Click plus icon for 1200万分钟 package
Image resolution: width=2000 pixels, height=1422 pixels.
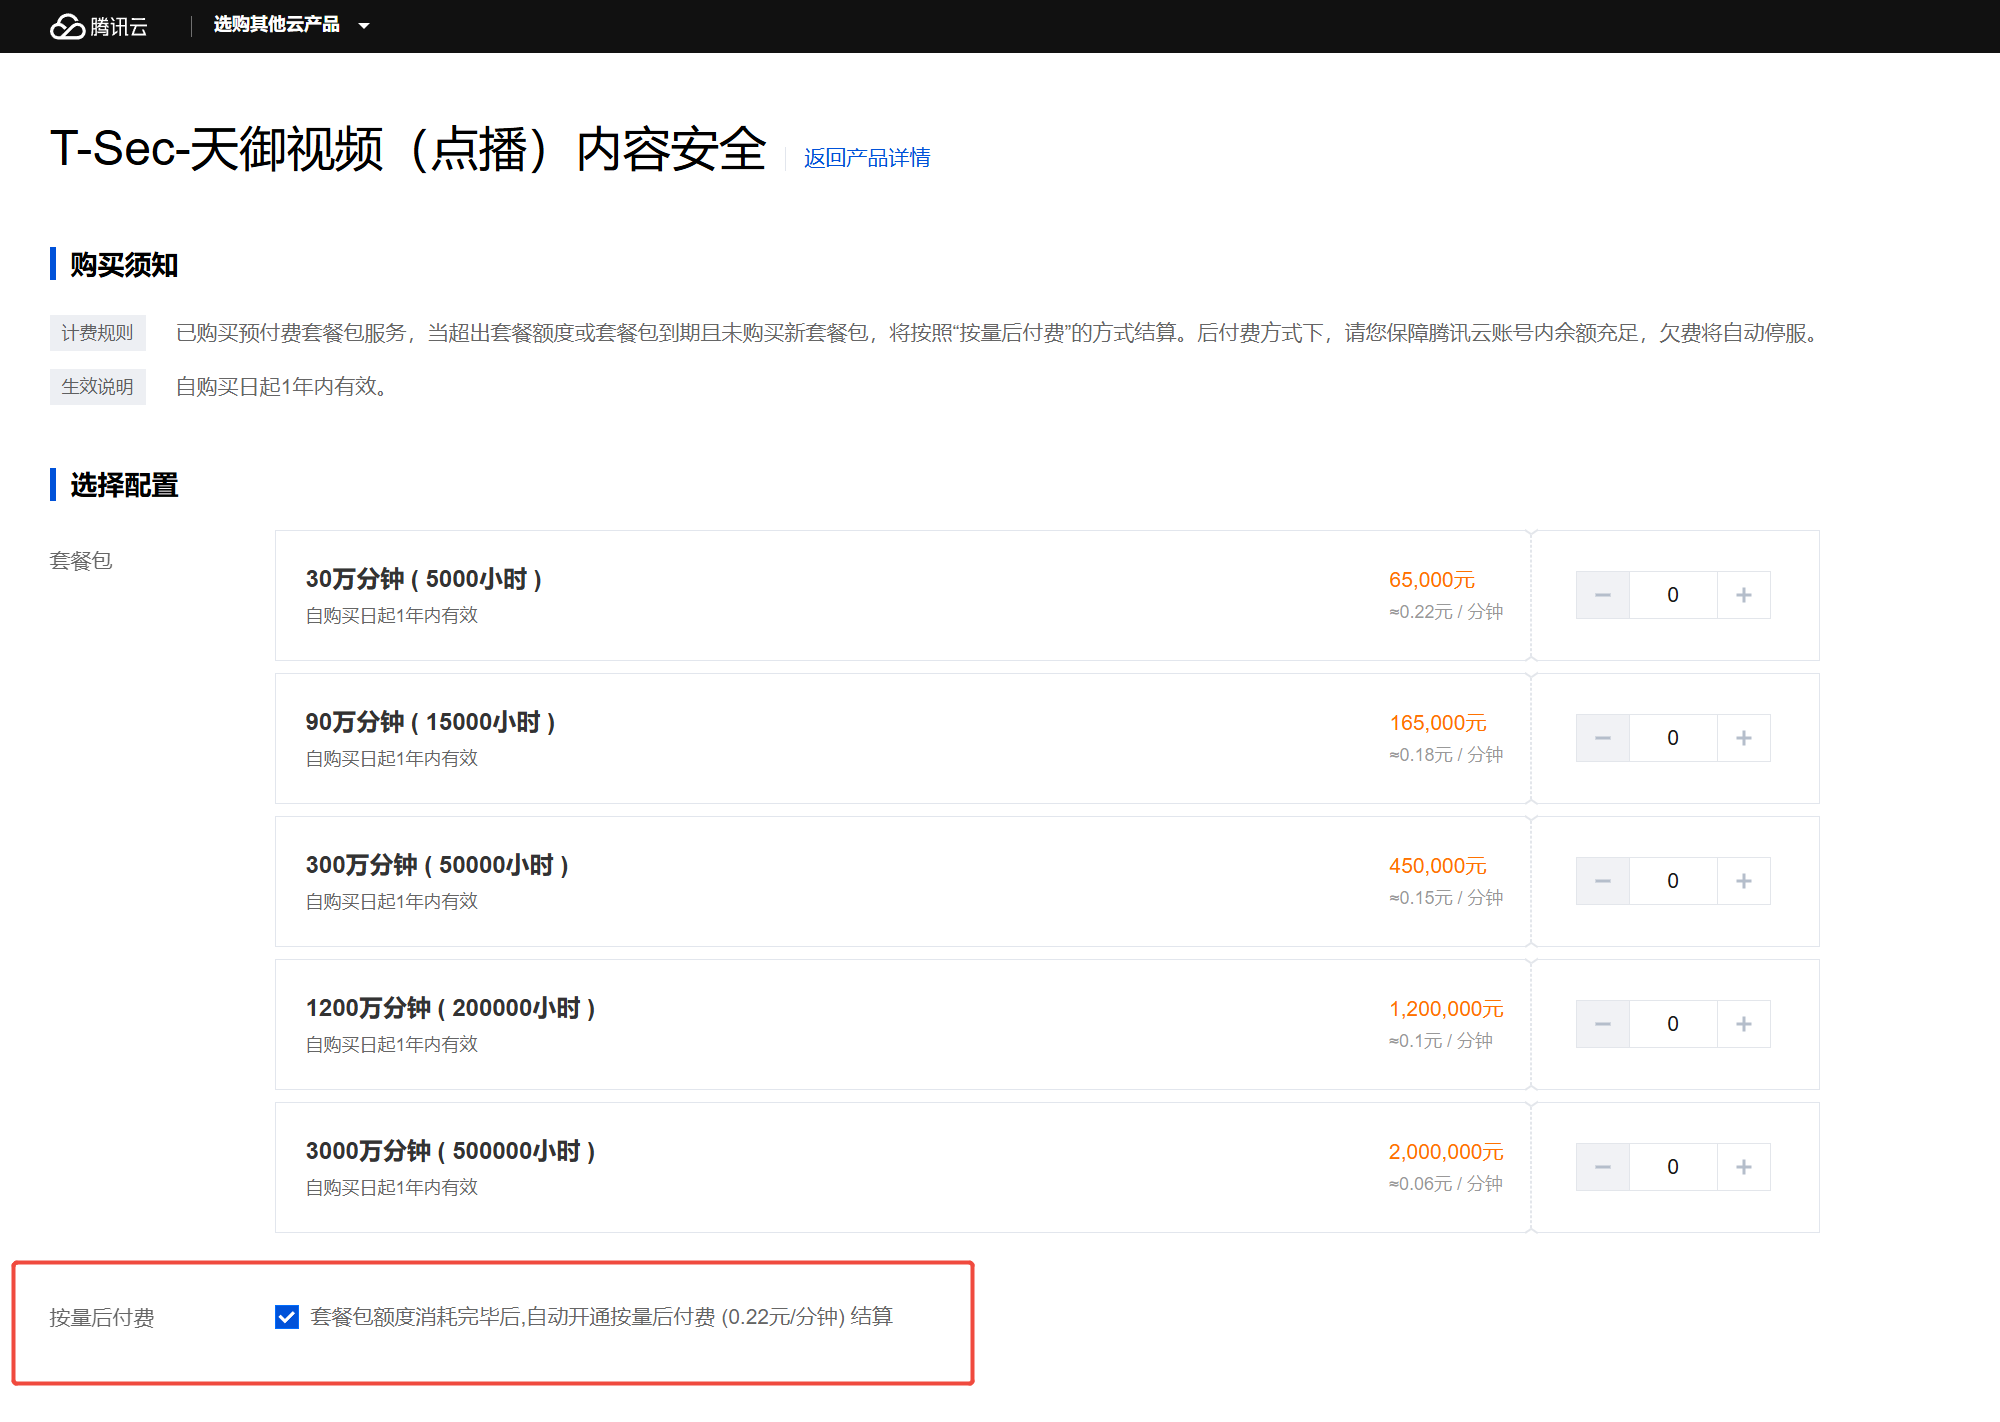pos(1743,1024)
